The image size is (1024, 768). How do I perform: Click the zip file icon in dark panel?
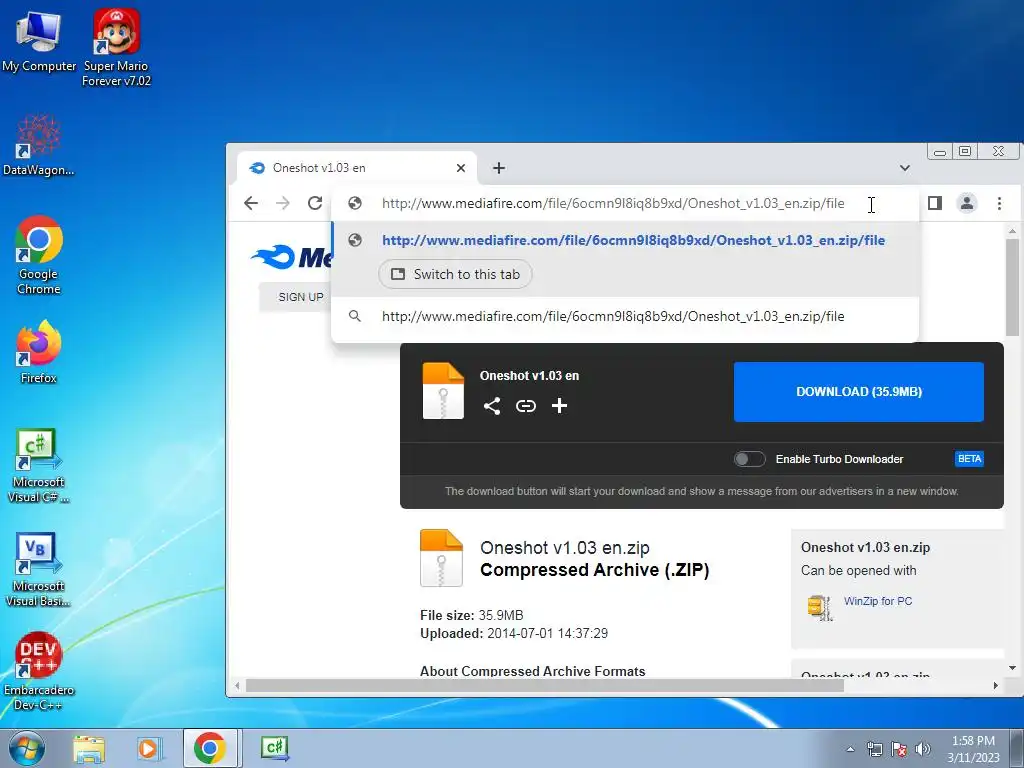[x=443, y=391]
